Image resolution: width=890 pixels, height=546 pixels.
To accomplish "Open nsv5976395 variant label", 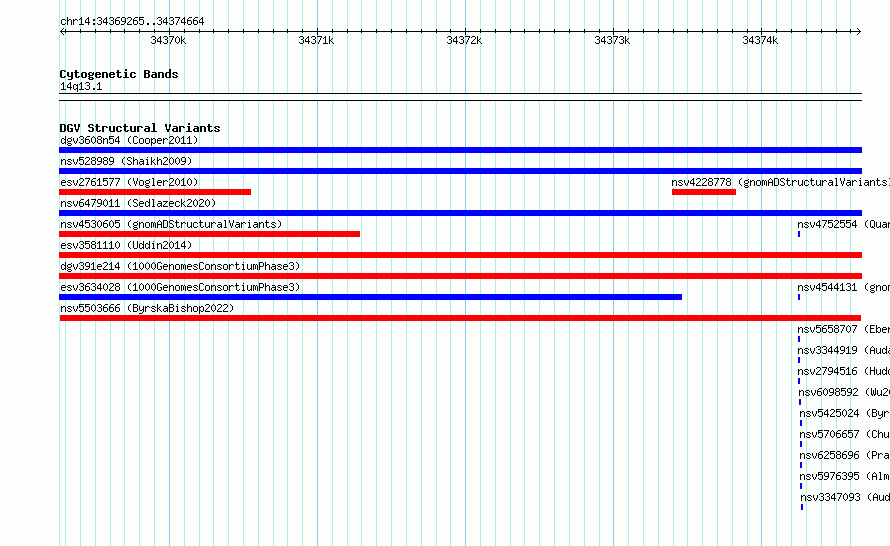I will tap(845, 476).
